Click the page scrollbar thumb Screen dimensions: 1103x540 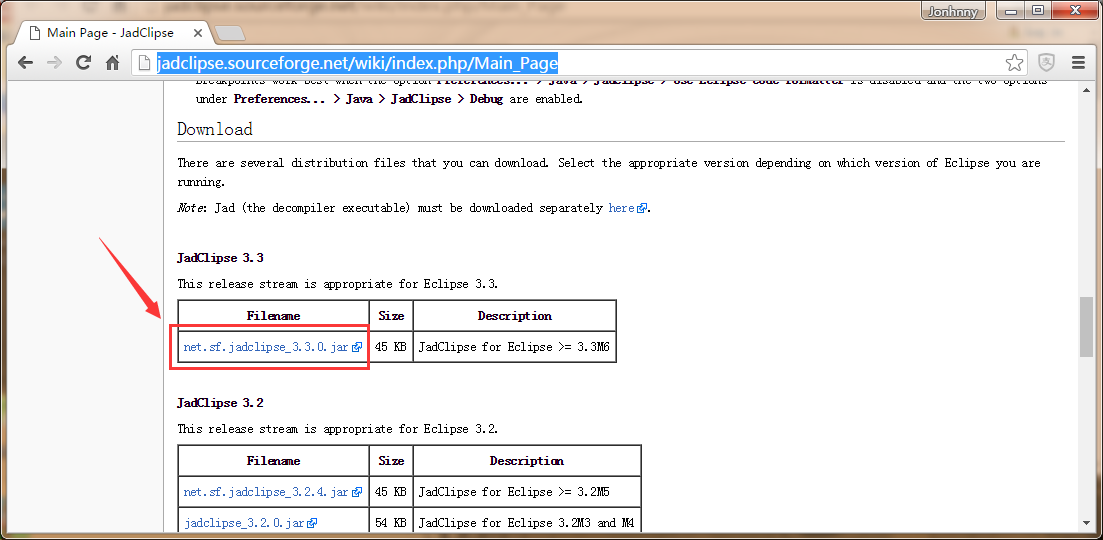tap(1087, 326)
